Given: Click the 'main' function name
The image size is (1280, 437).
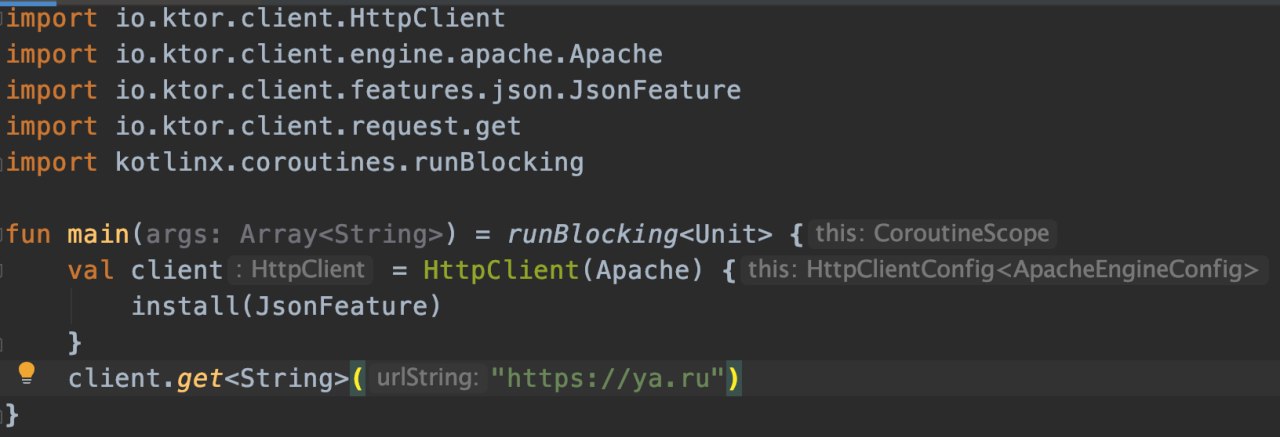Looking at the screenshot, I should pos(99,235).
